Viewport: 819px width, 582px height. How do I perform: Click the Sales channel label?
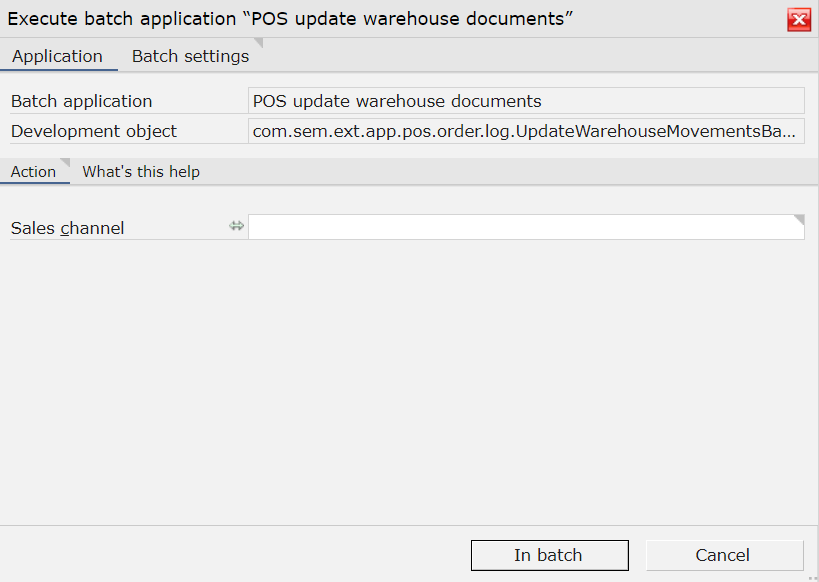[x=67, y=228]
